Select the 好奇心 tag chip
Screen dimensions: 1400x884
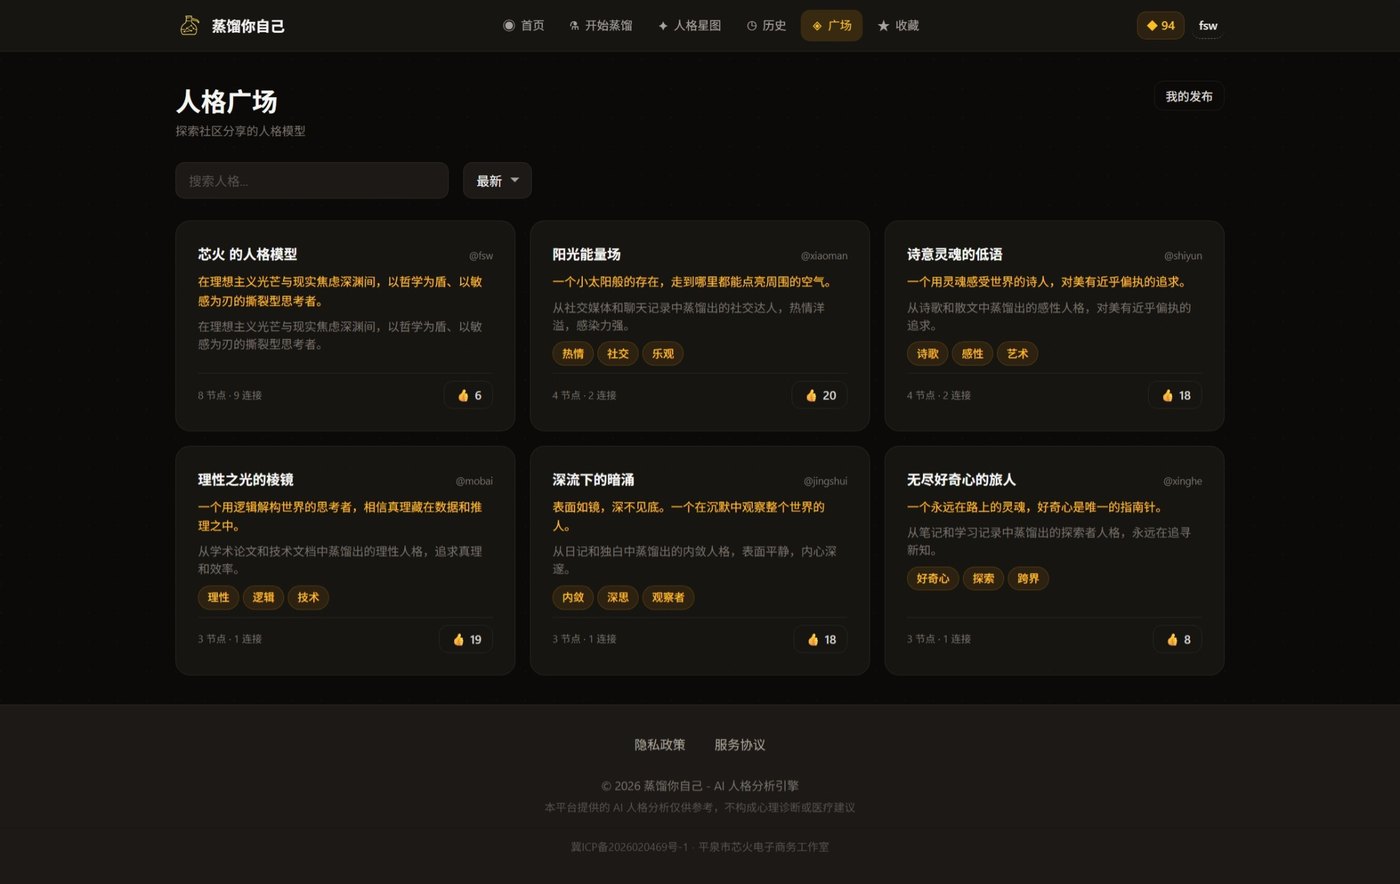pyautogui.click(x=933, y=578)
